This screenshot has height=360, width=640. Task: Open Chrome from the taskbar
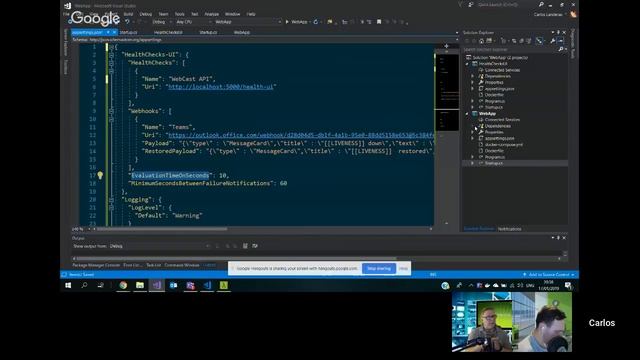(x=123, y=285)
